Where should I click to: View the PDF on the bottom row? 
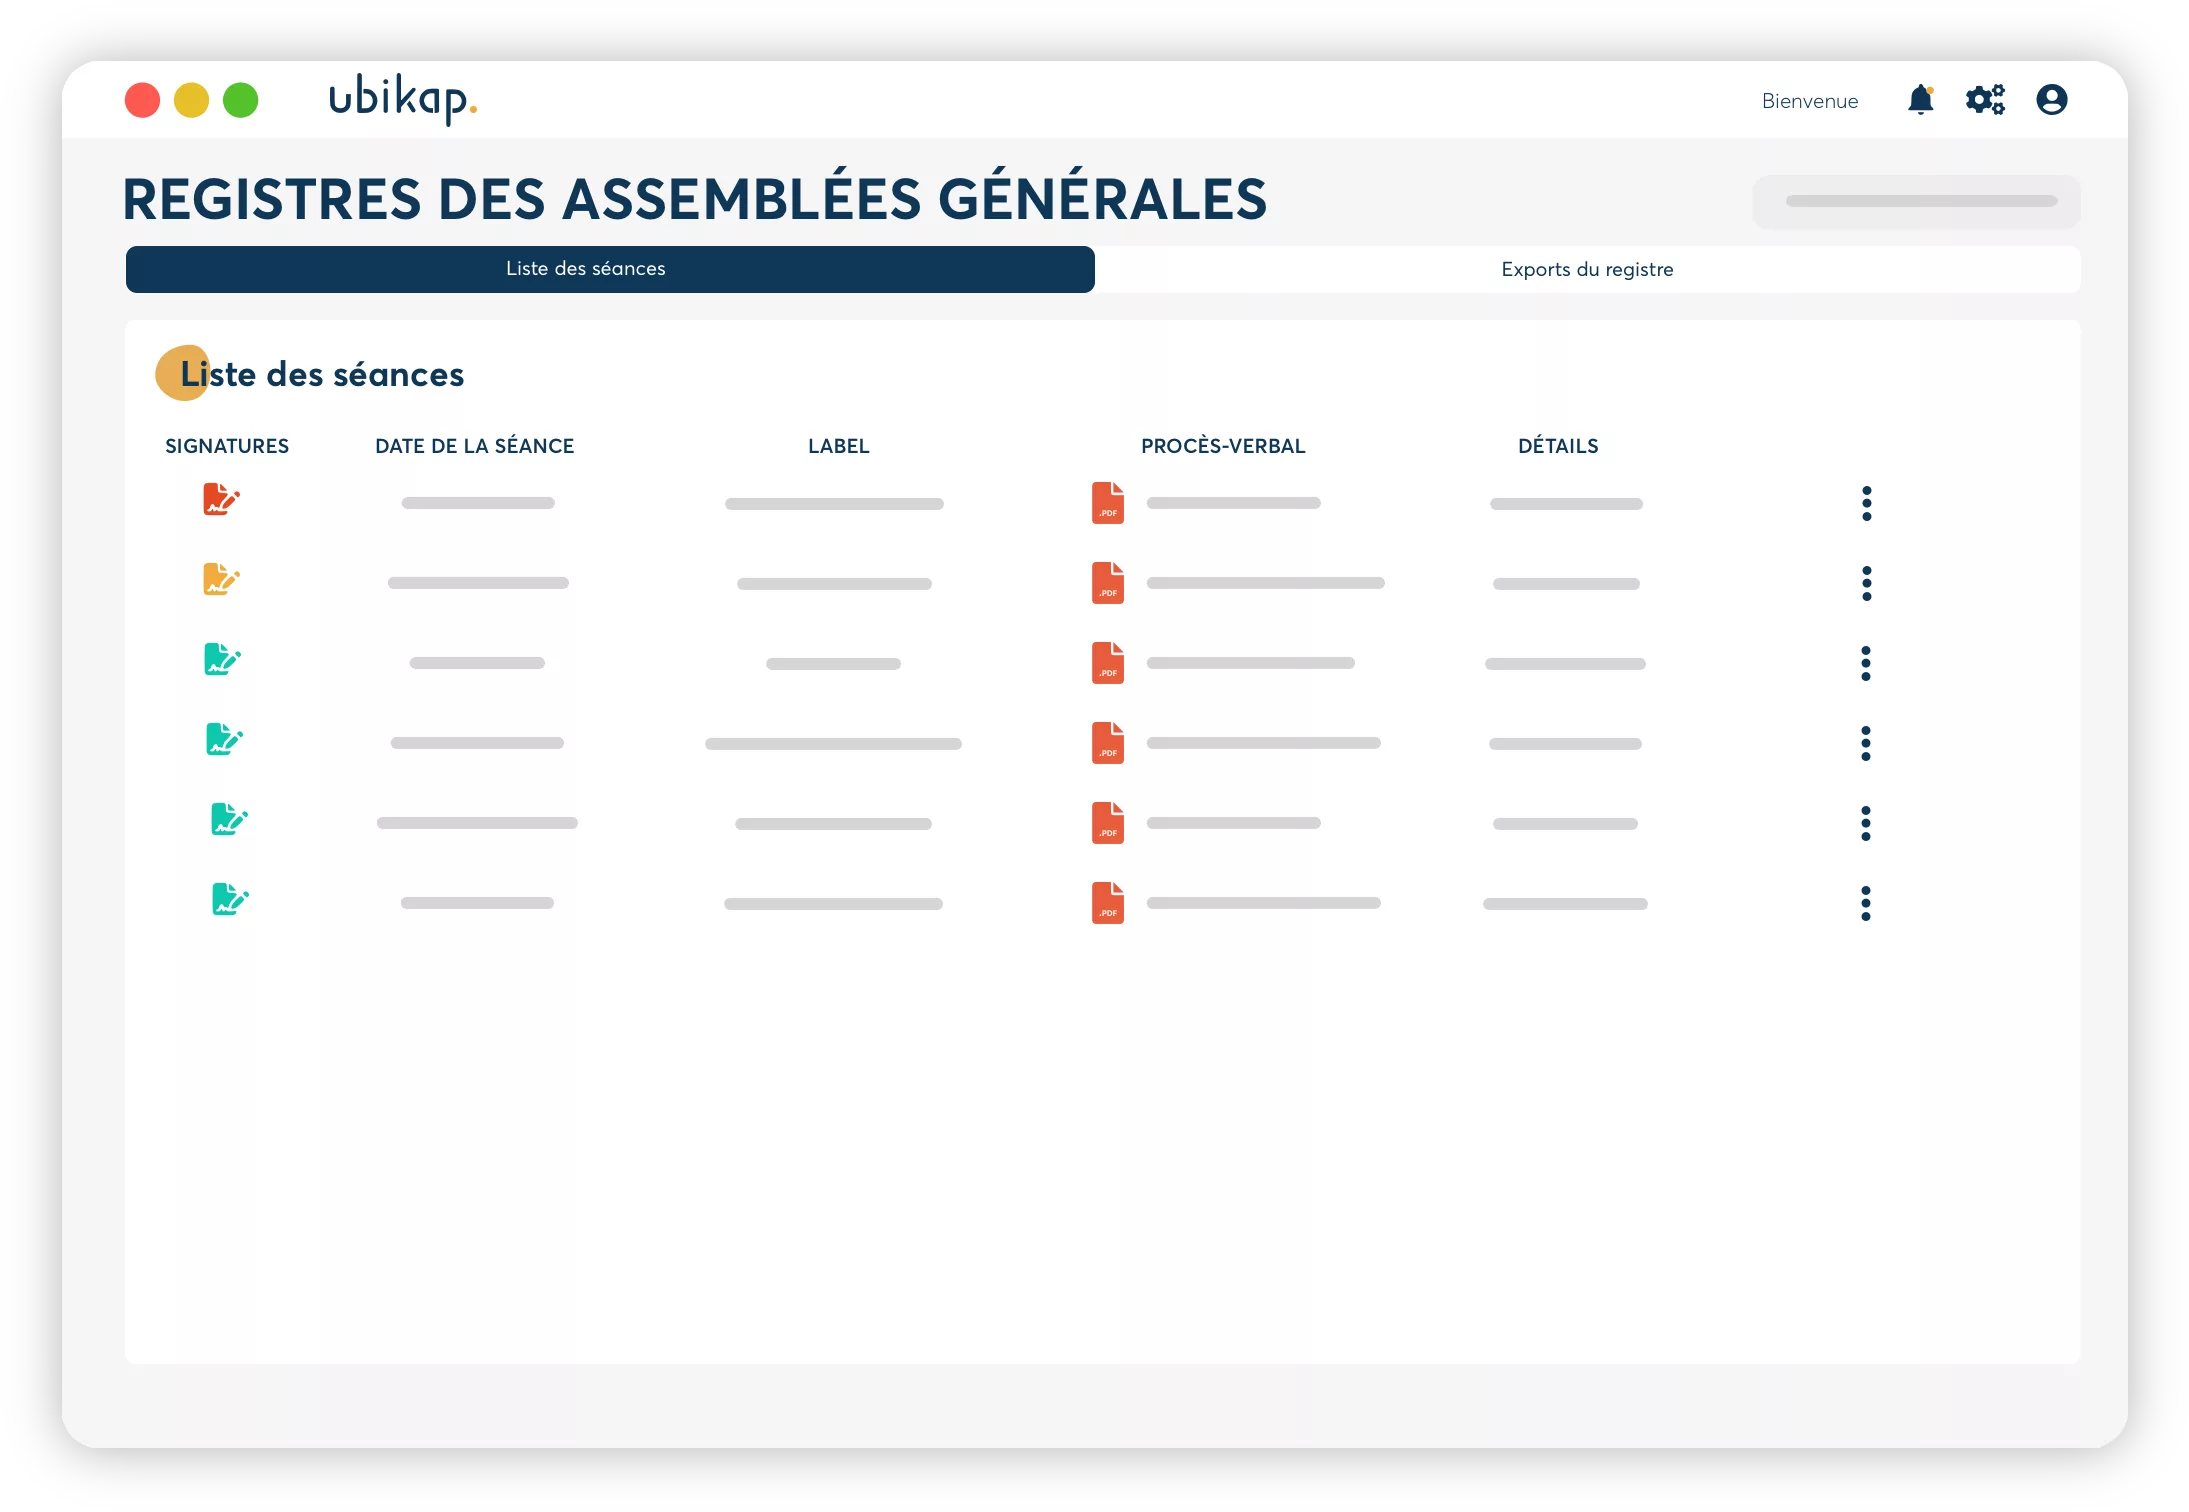point(1107,903)
